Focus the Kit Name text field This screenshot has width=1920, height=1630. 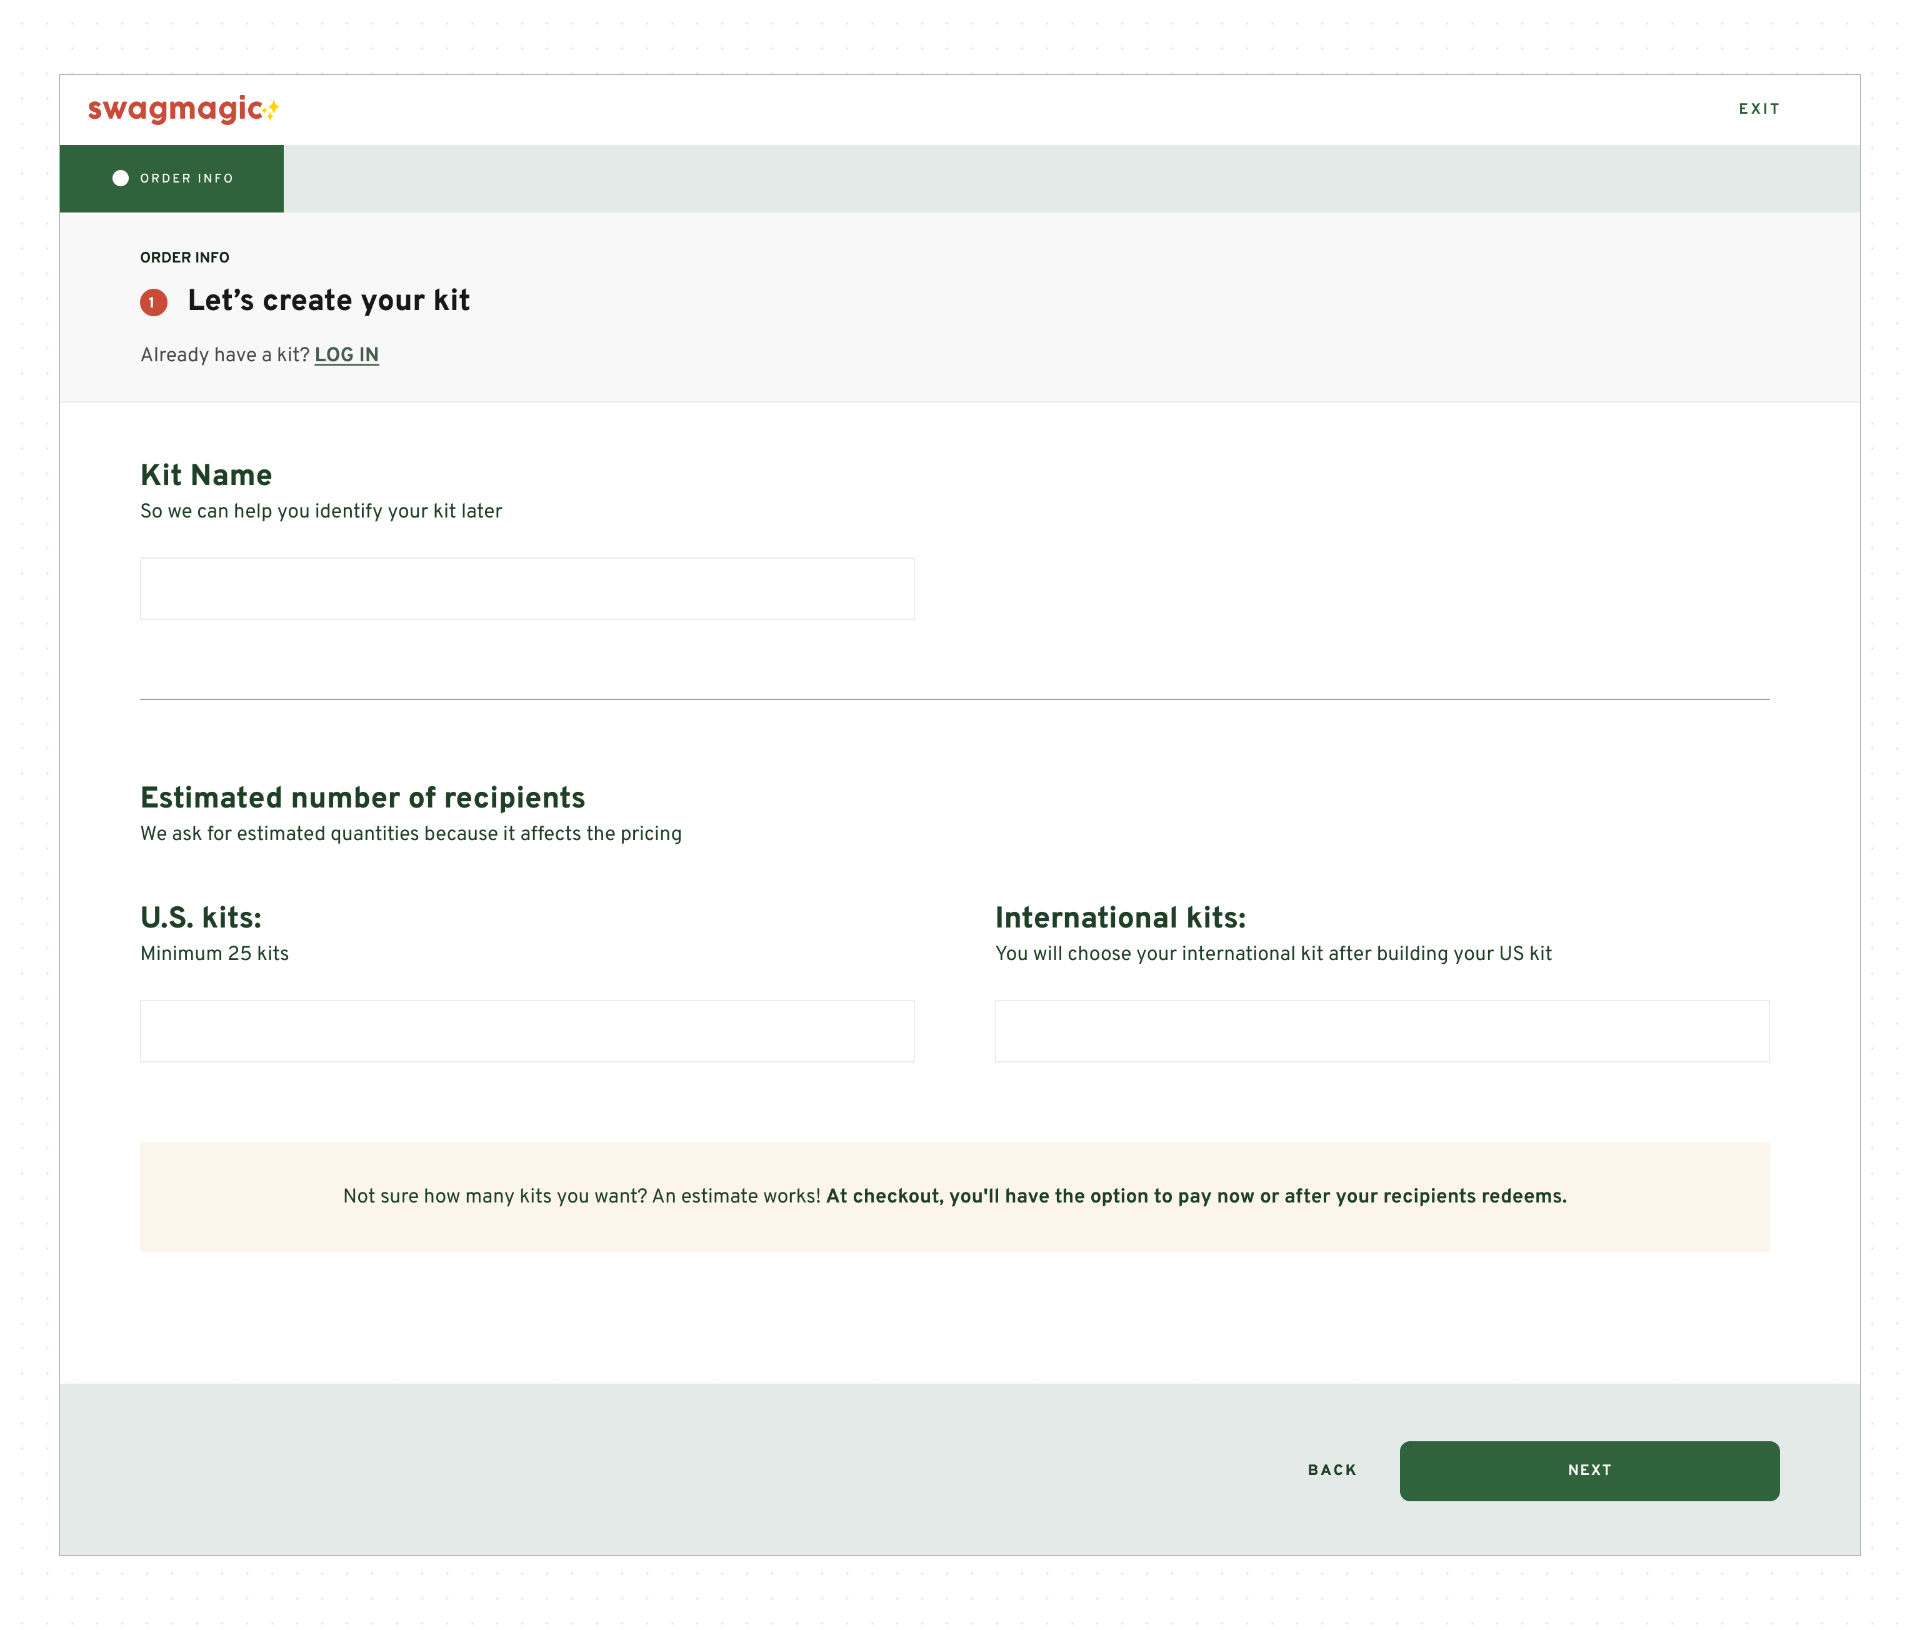(527, 589)
